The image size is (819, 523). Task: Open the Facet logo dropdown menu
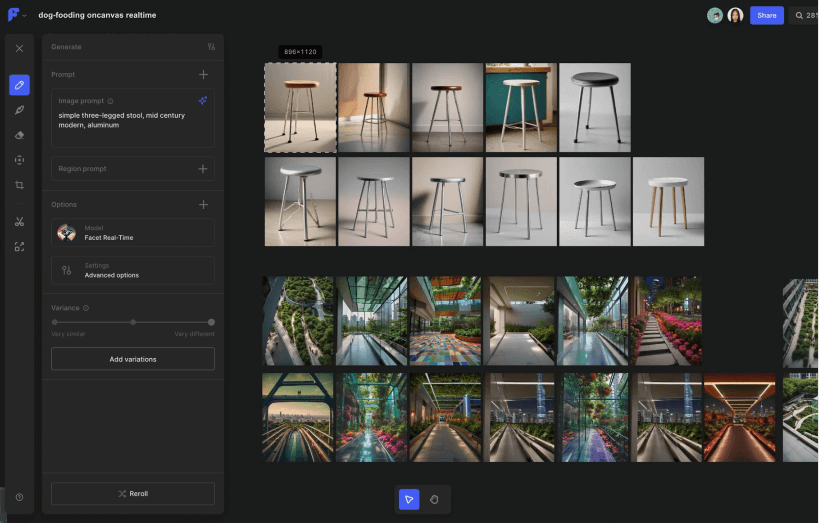click(x=17, y=15)
